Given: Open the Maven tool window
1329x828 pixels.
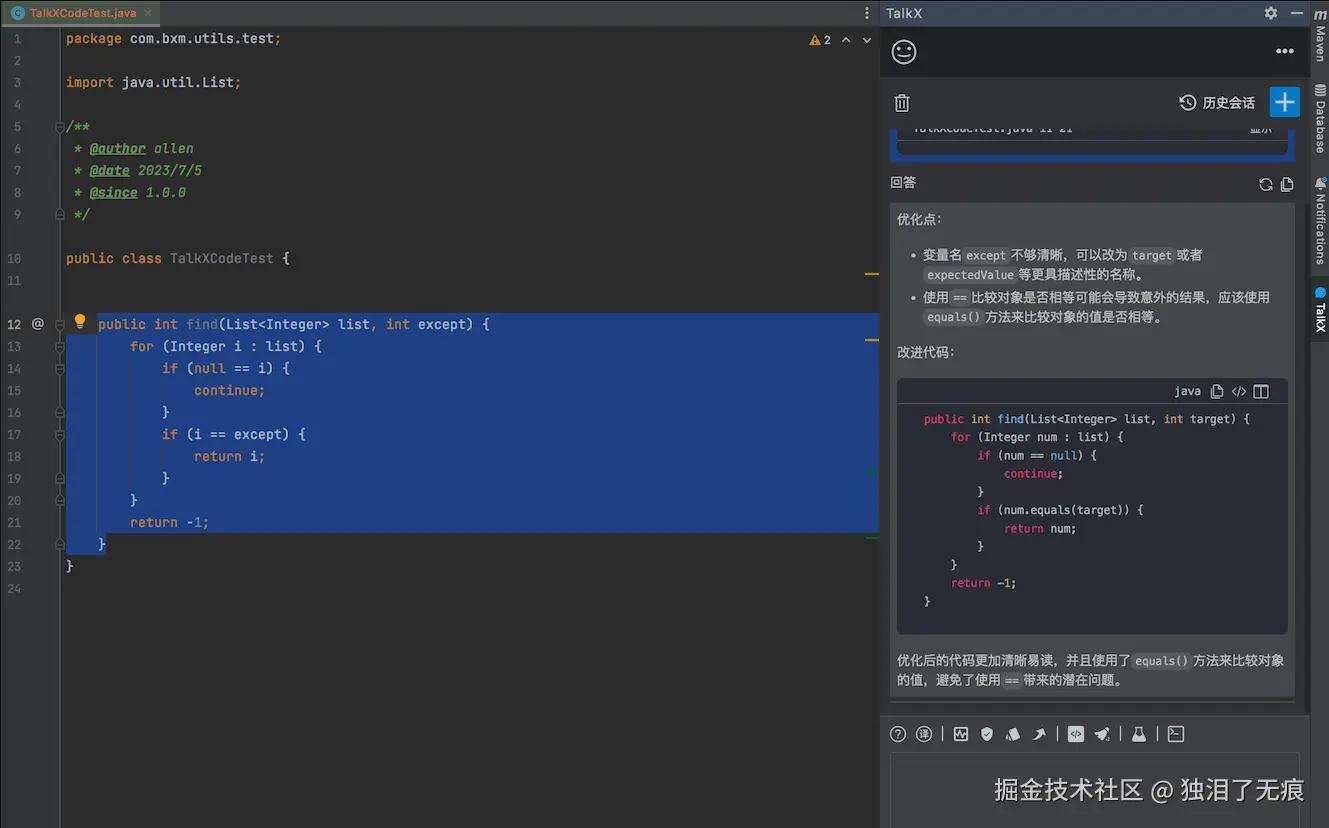Looking at the screenshot, I should click(x=1320, y=37).
